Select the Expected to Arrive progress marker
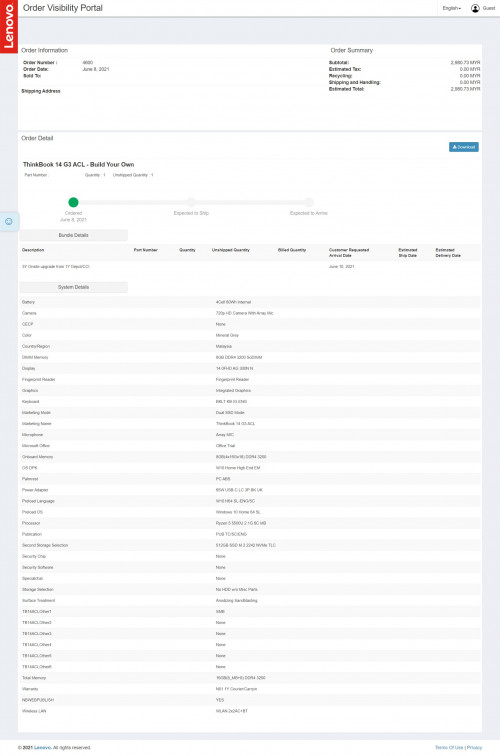 [309, 202]
